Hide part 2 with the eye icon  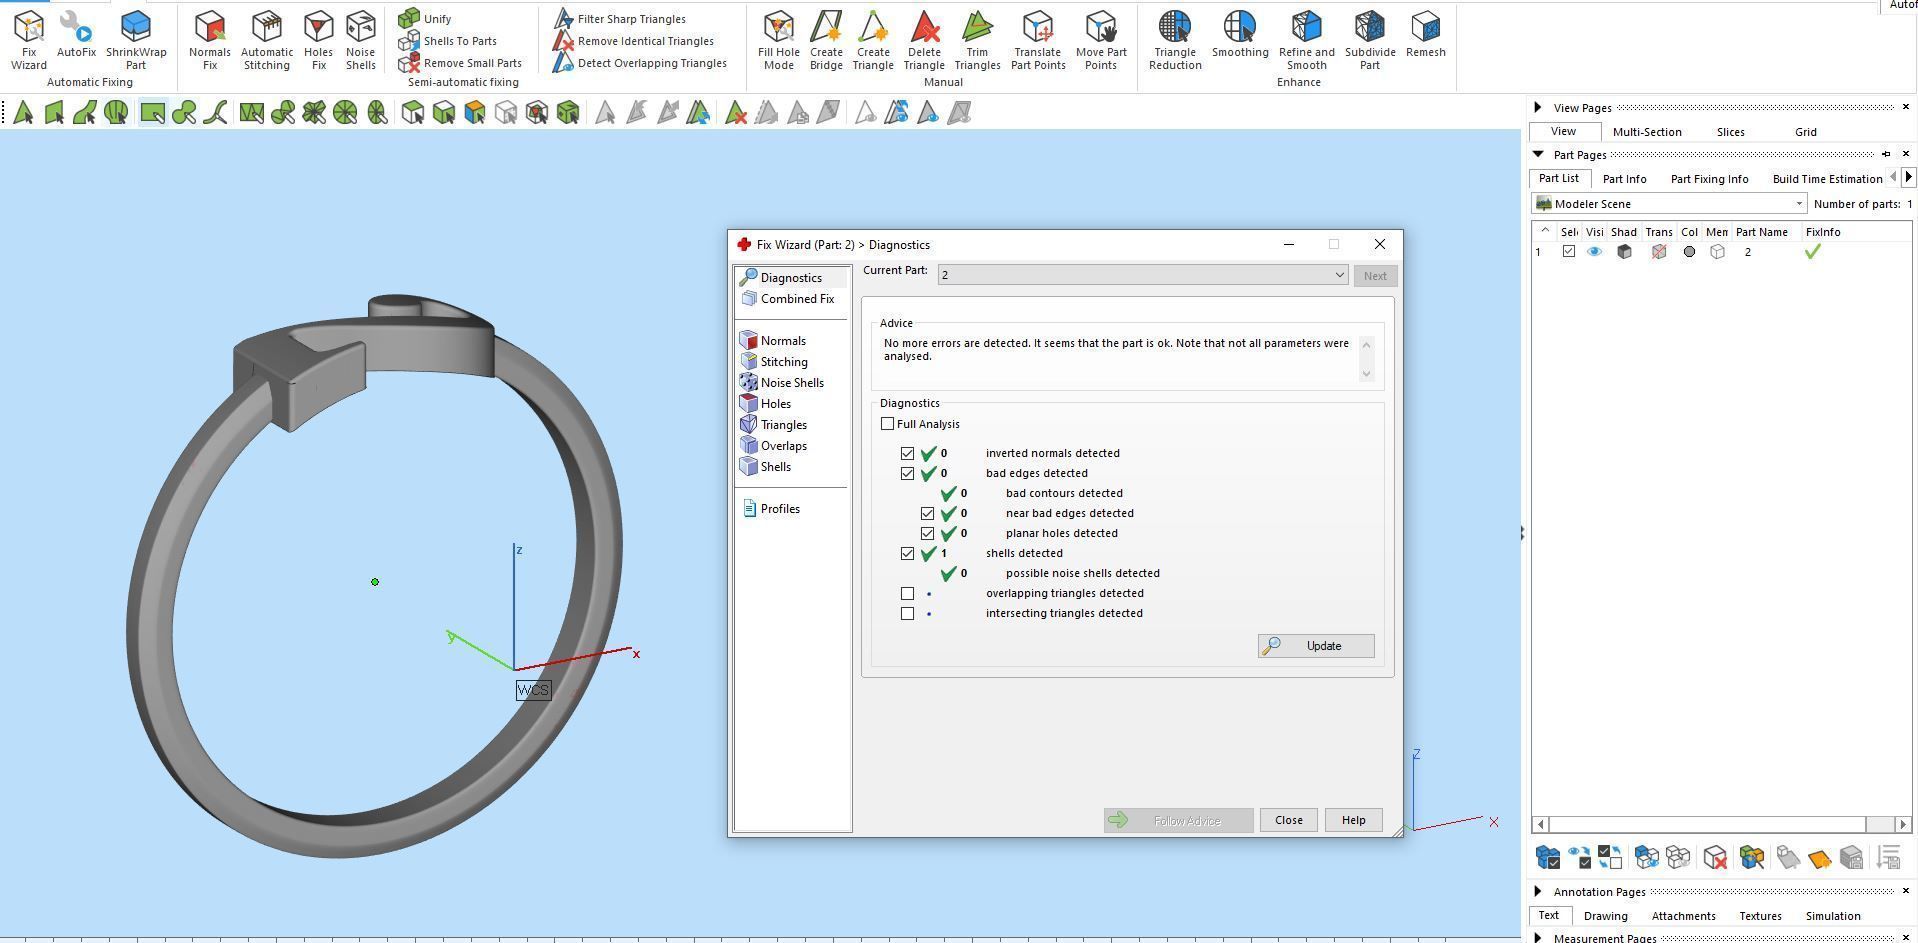click(1594, 252)
